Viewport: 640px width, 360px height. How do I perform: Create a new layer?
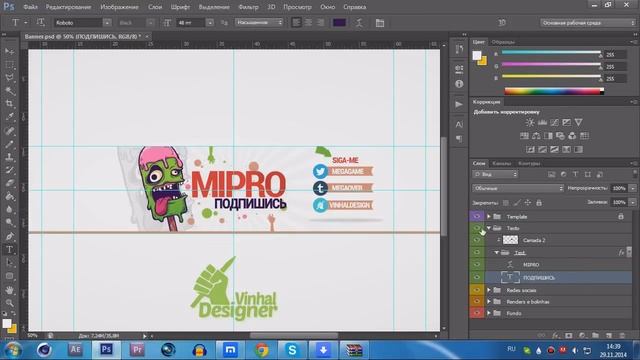tap(609, 336)
